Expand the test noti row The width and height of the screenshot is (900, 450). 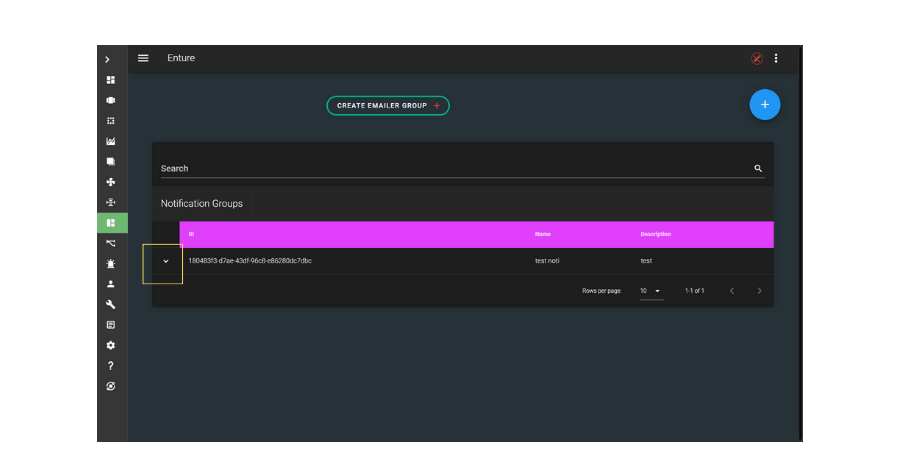point(166,261)
